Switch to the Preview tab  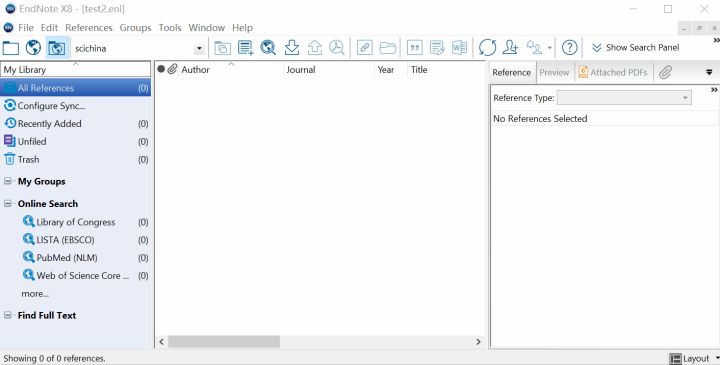click(x=554, y=73)
